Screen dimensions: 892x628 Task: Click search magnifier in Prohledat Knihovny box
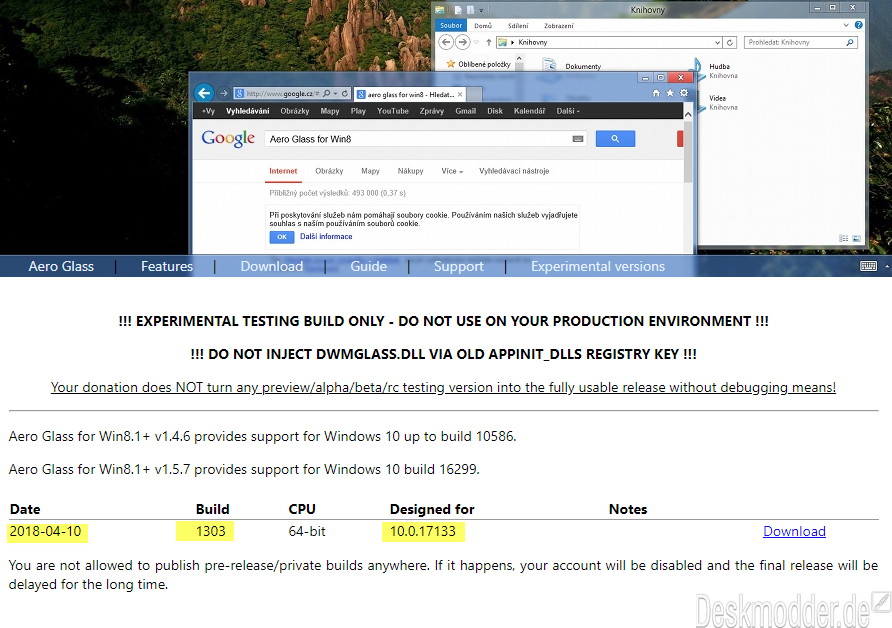850,42
